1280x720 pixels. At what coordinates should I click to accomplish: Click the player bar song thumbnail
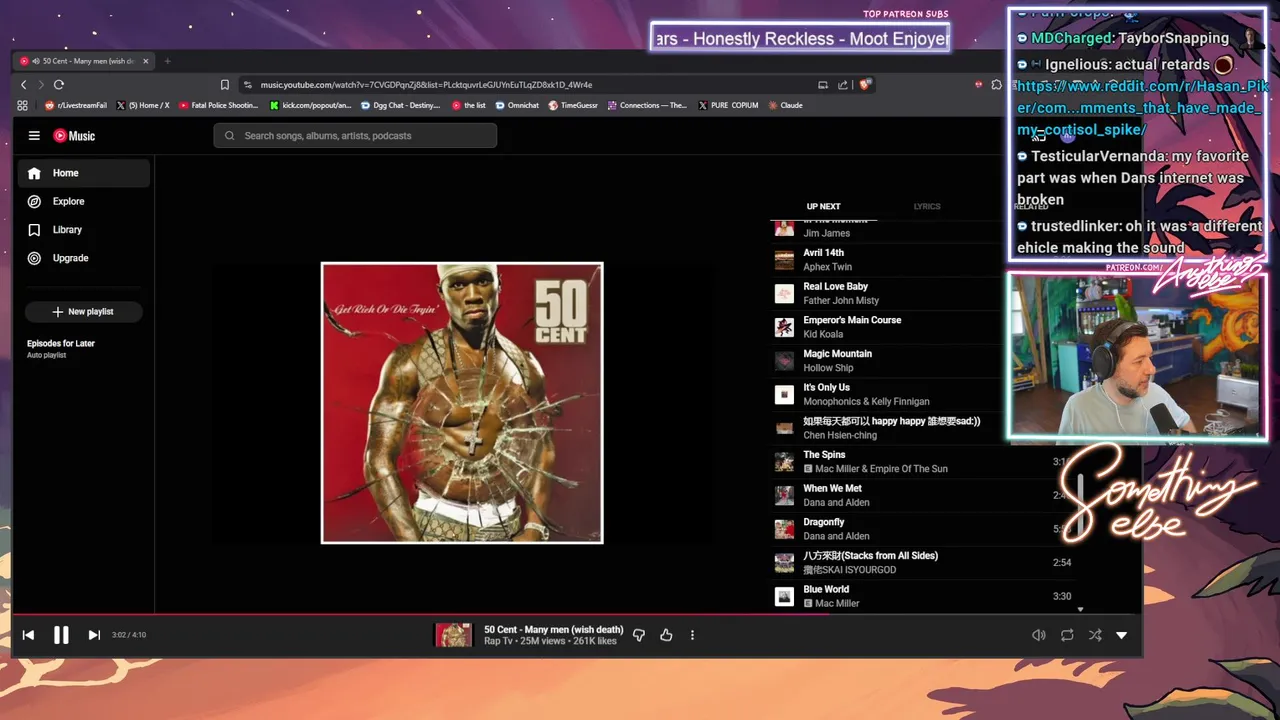point(453,635)
